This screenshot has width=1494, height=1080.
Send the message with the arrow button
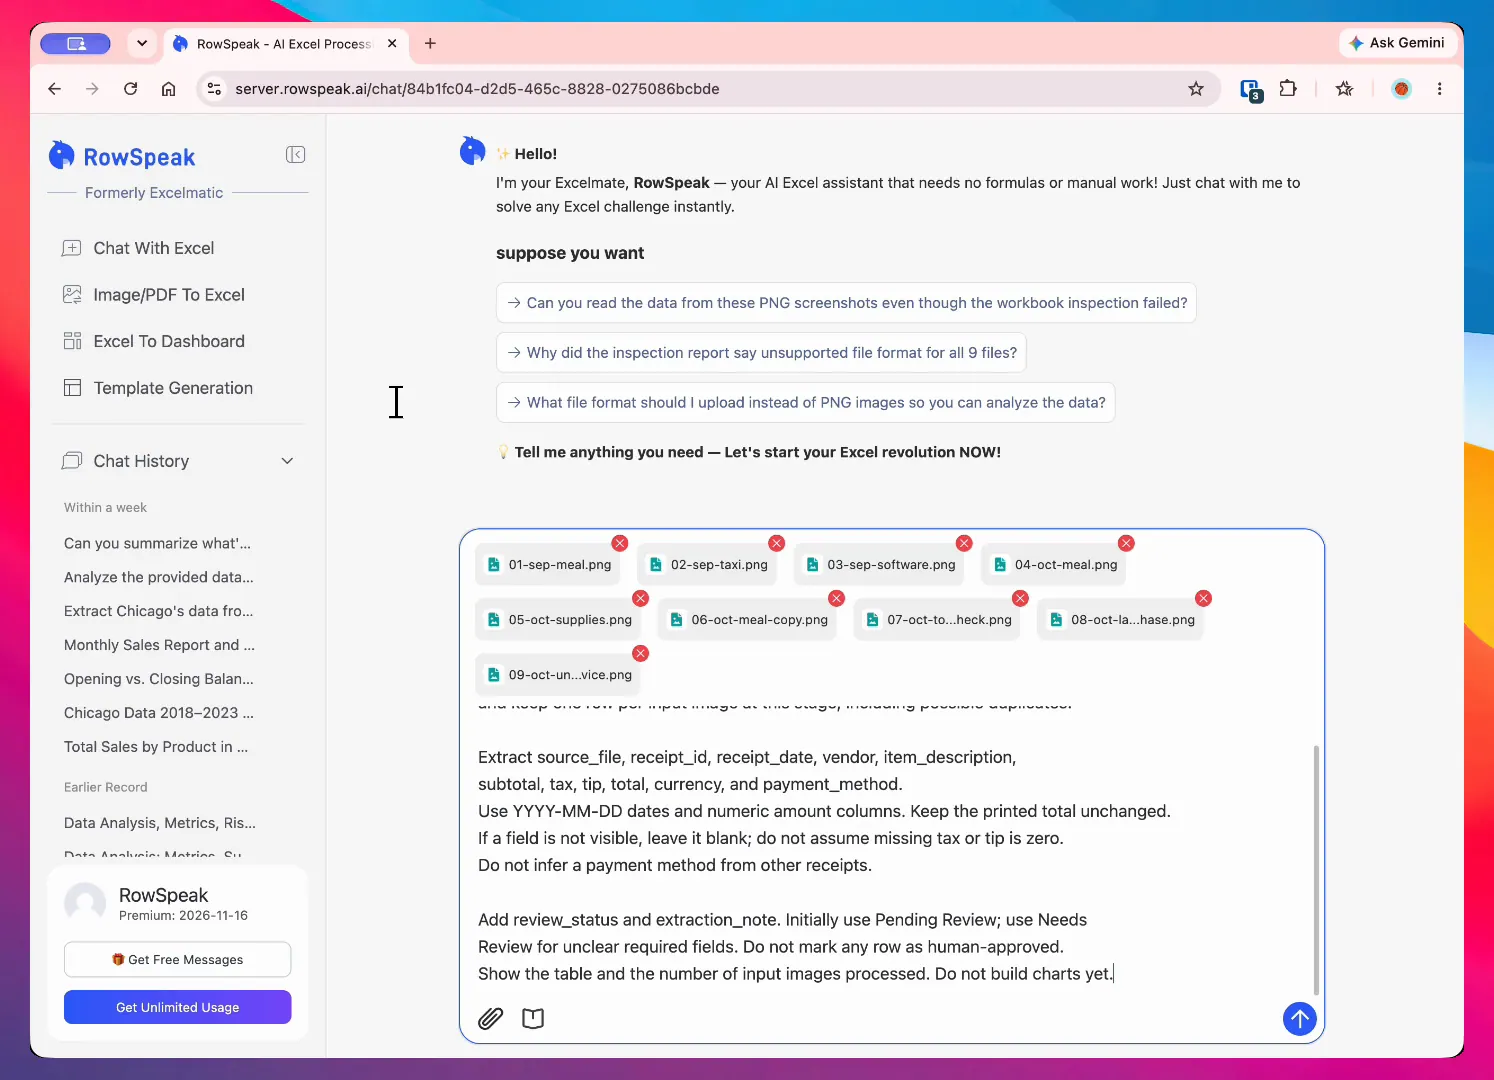pos(1299,1019)
